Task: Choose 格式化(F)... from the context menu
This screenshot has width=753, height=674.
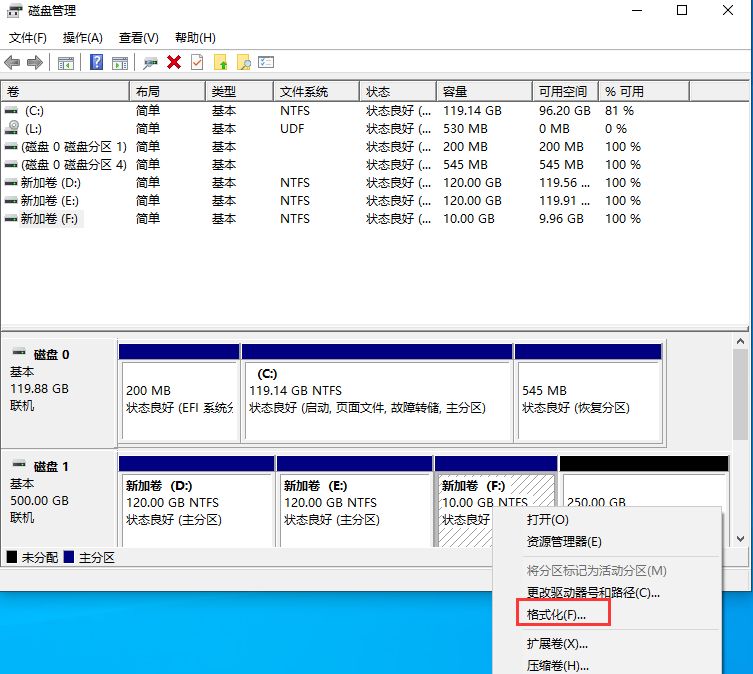Action: 556,614
